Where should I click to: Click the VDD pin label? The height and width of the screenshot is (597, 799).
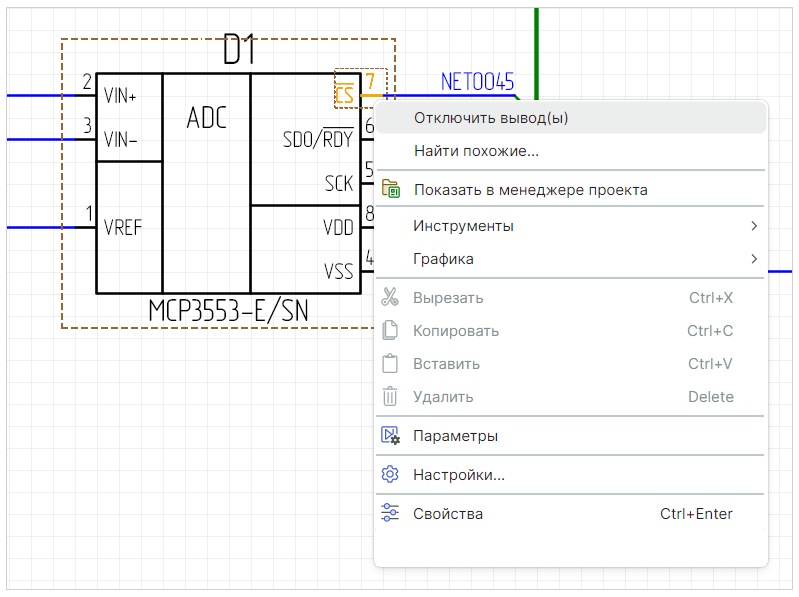(338, 227)
